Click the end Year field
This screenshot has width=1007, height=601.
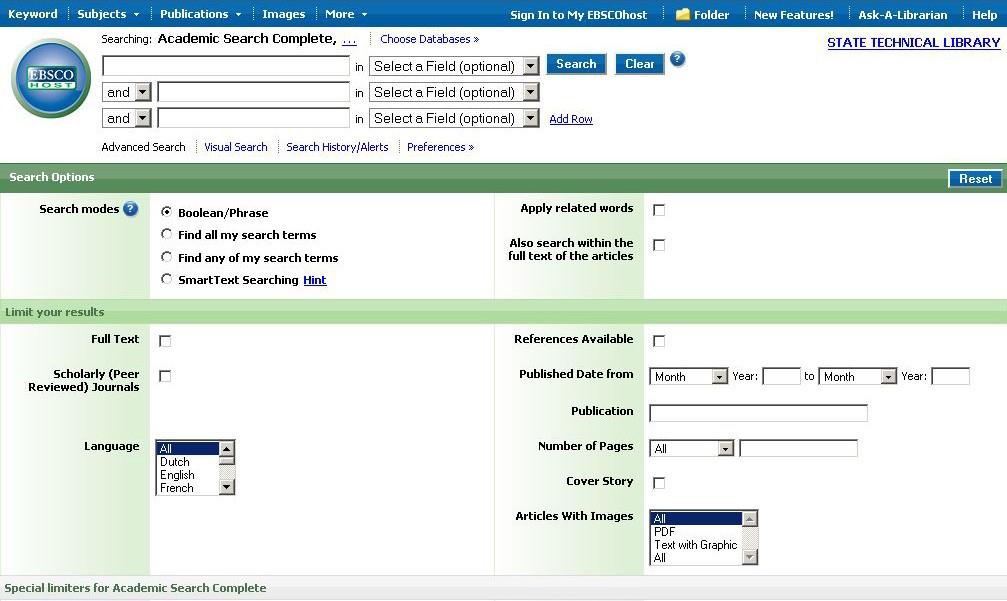pos(950,376)
